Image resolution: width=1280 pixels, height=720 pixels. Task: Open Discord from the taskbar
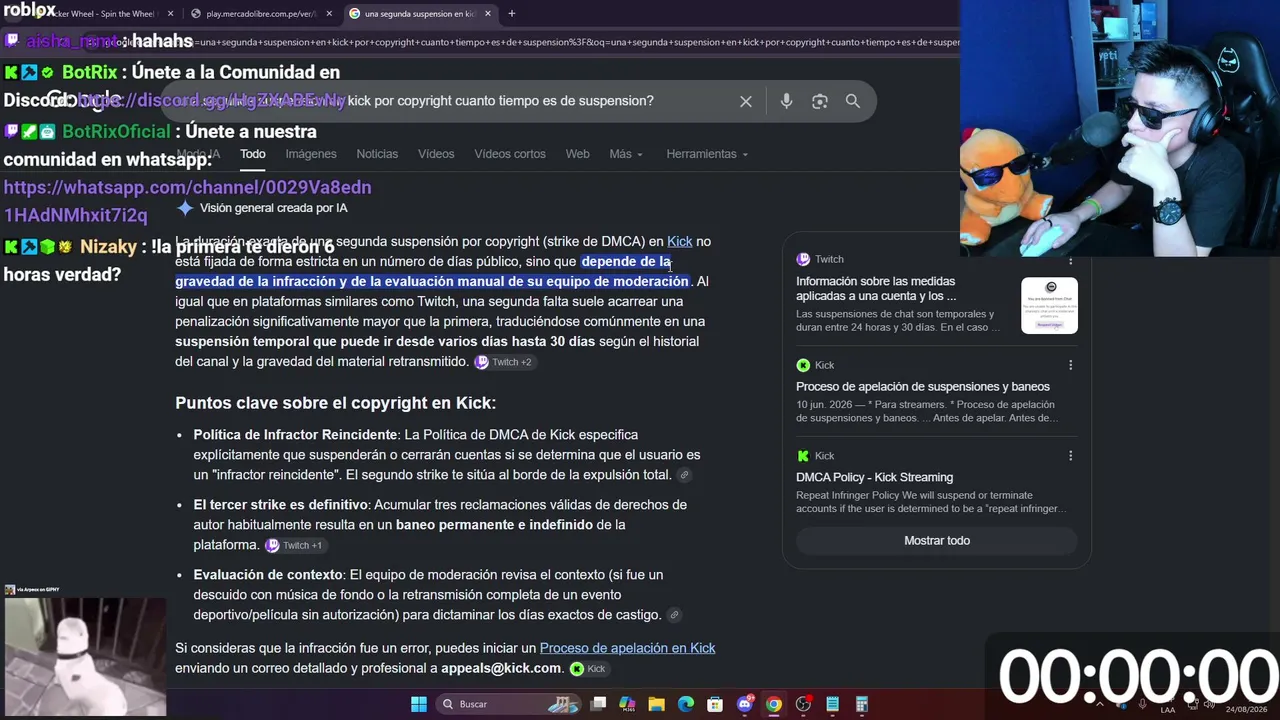(744, 704)
